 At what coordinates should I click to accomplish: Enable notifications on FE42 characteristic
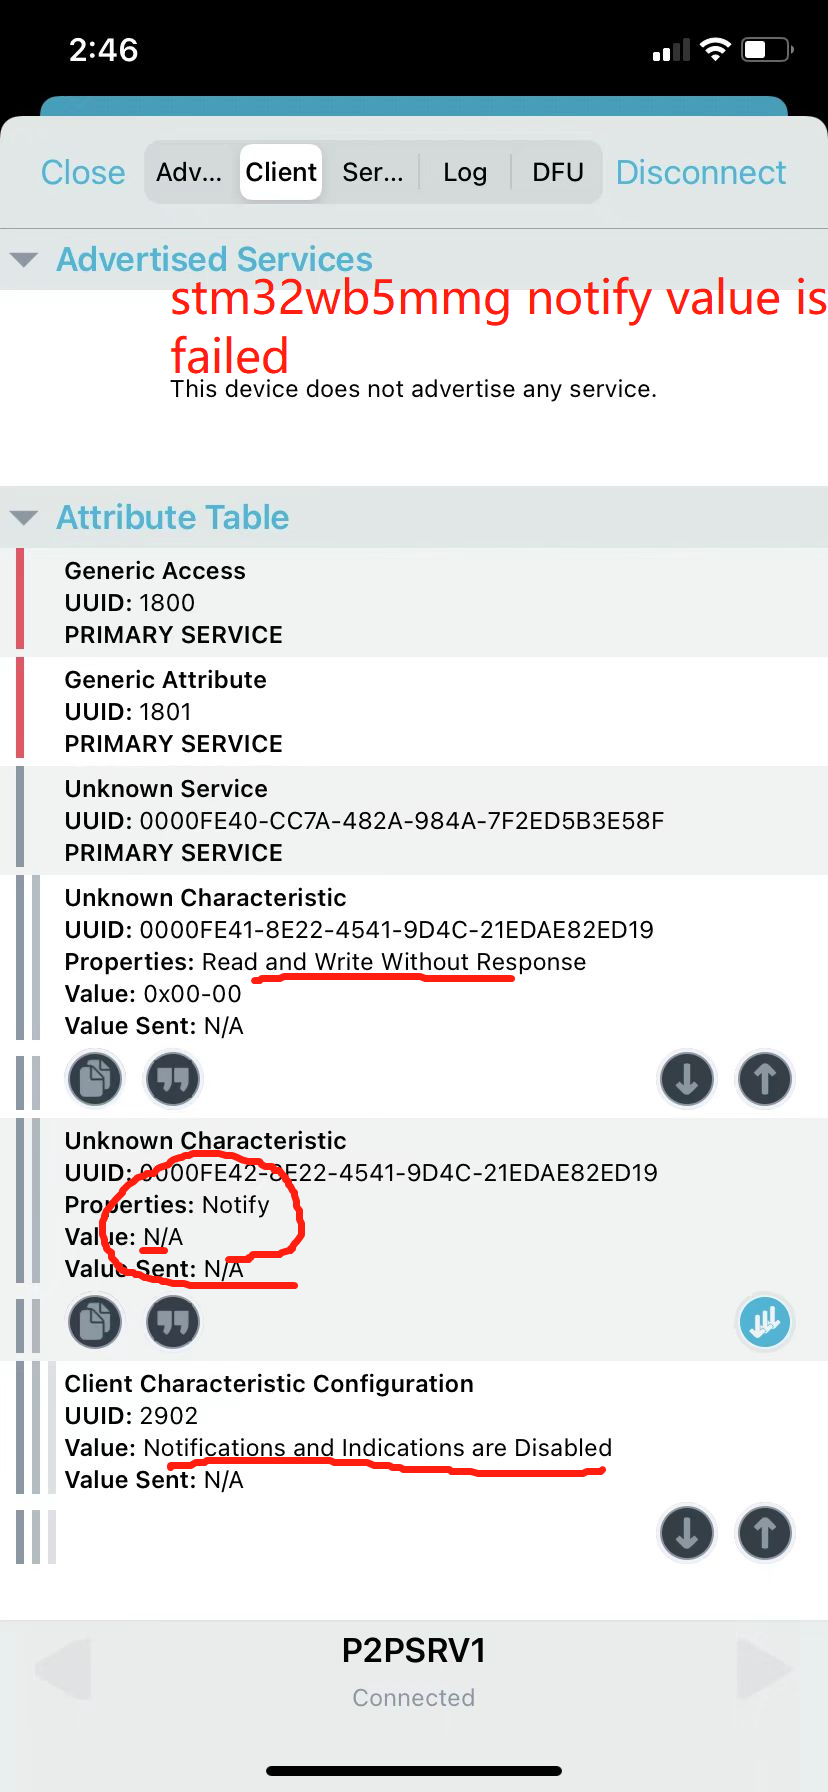(765, 1322)
